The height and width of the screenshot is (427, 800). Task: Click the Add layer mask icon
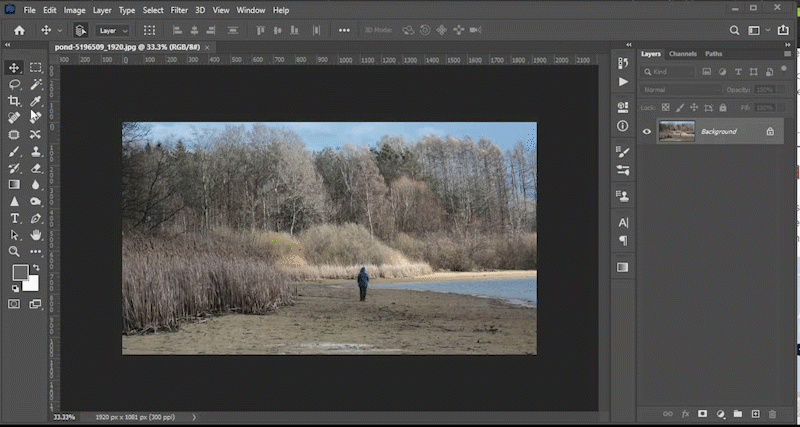click(703, 413)
